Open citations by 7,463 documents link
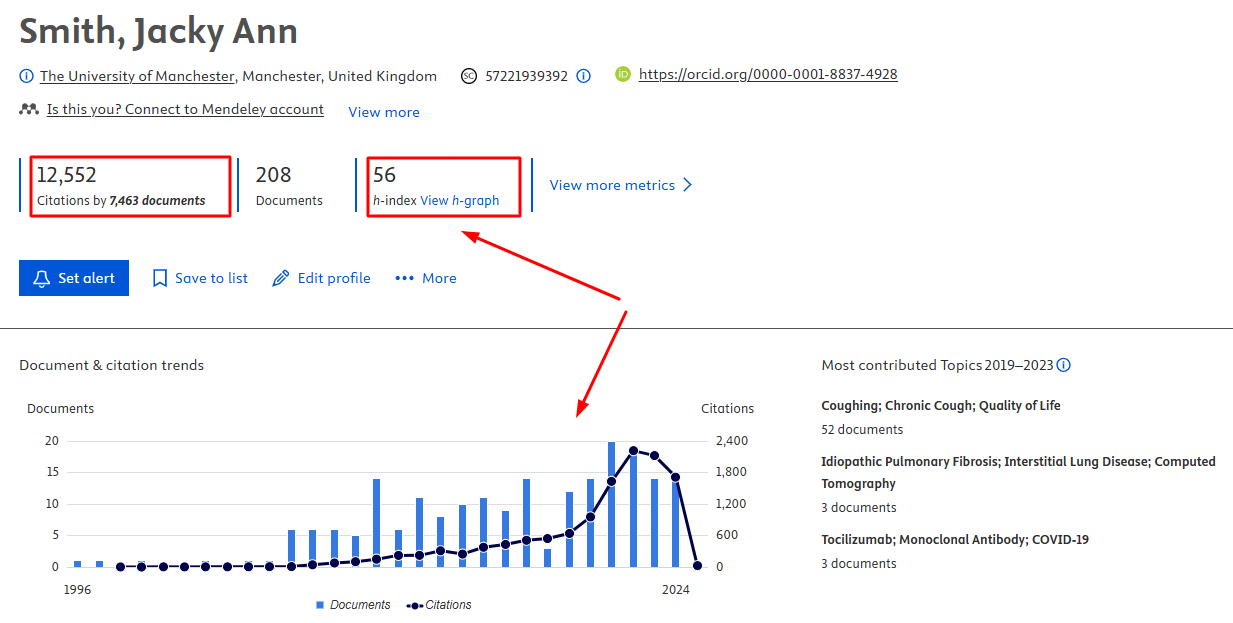Image resolution: width=1233 pixels, height=623 pixels. (x=157, y=200)
